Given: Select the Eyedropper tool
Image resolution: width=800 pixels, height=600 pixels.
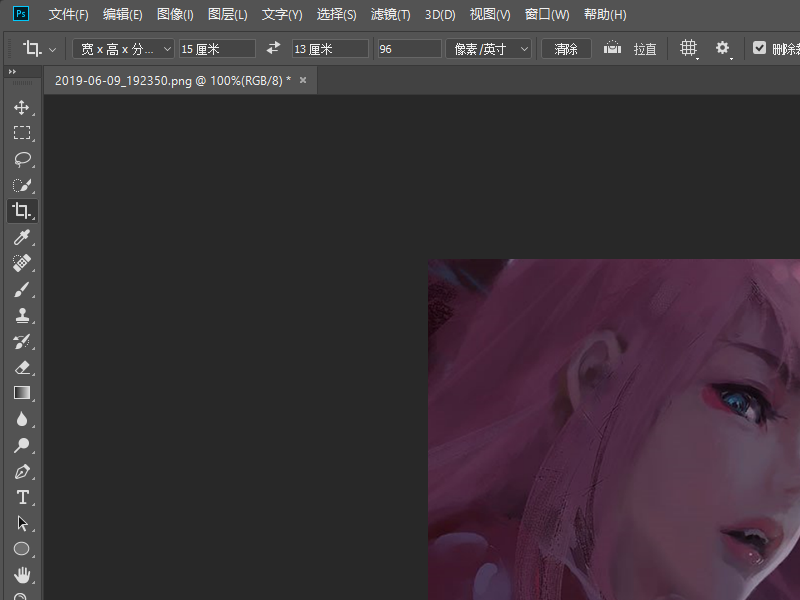Looking at the screenshot, I should (x=21, y=237).
